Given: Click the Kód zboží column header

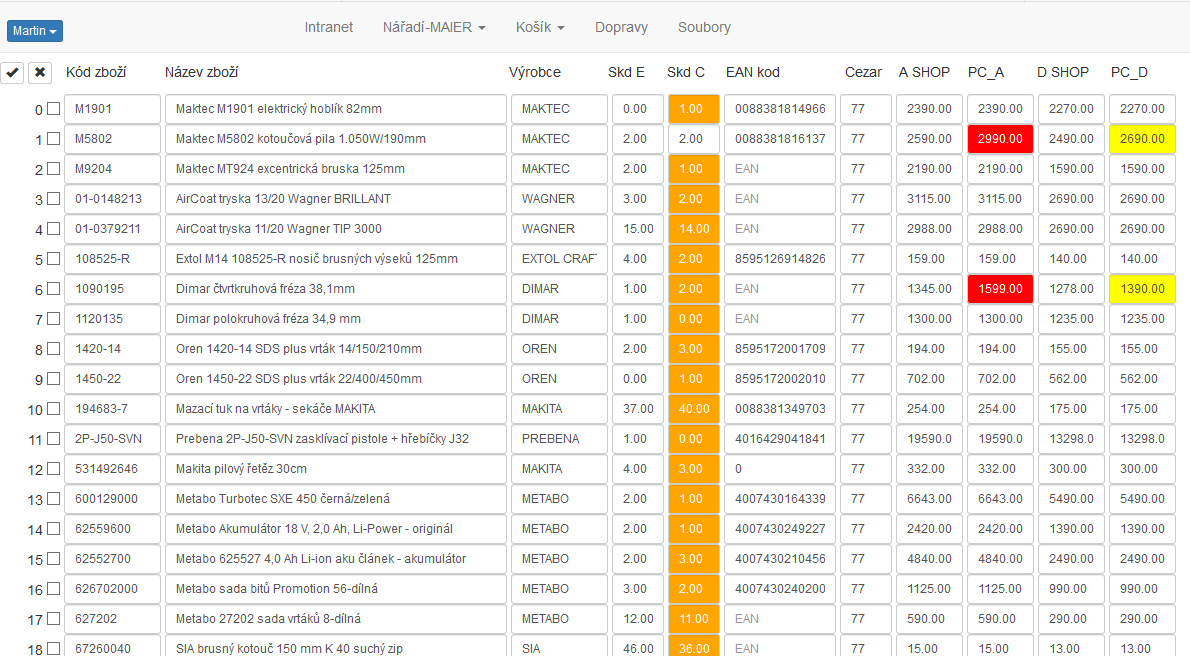Looking at the screenshot, I should coord(96,72).
